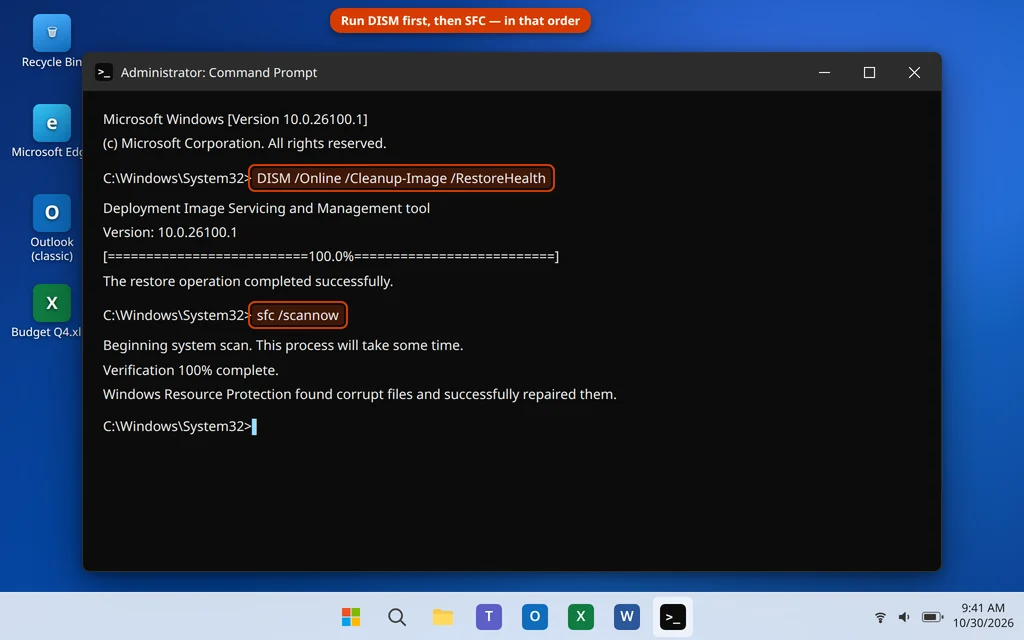Open Word from the taskbar

tap(626, 616)
